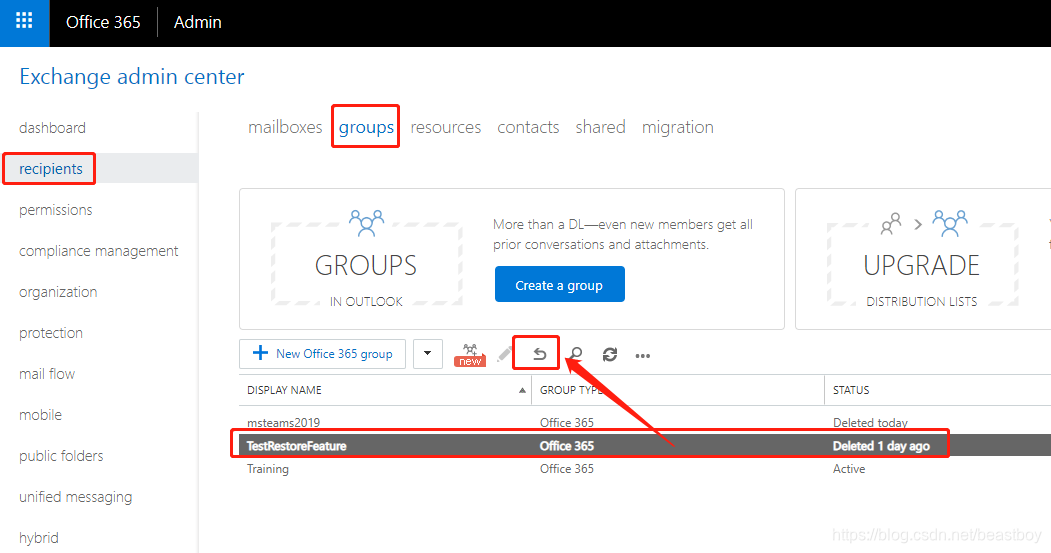
Task: Open dashboard in the left navigation
Action: (52, 127)
